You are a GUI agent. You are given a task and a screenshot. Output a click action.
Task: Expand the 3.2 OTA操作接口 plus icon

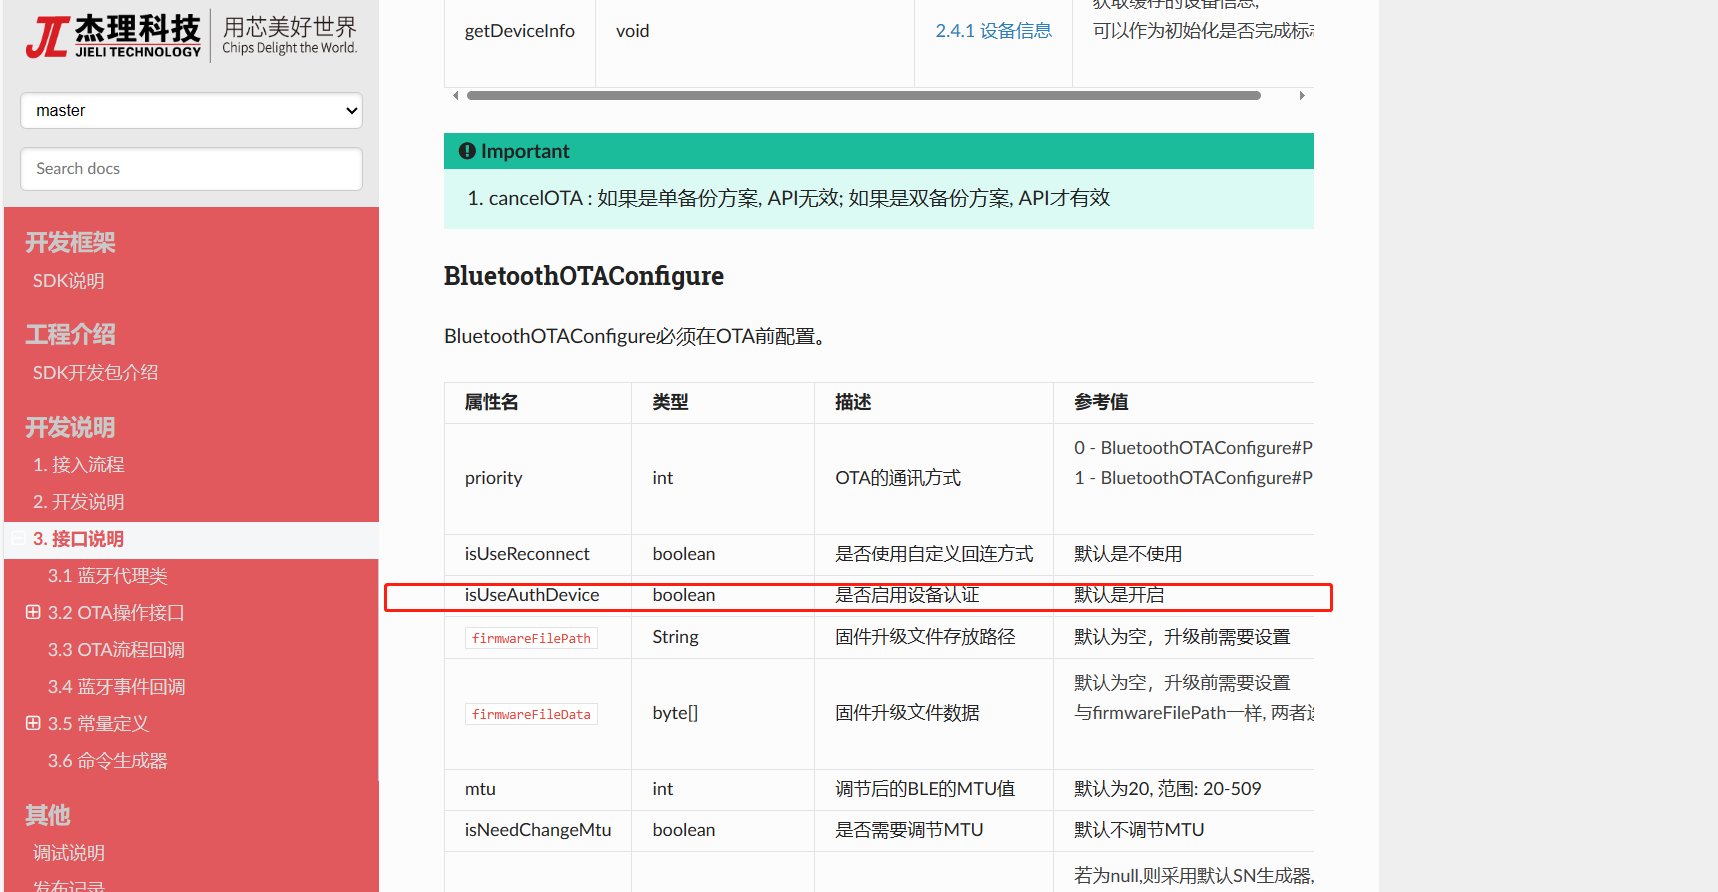[33, 612]
